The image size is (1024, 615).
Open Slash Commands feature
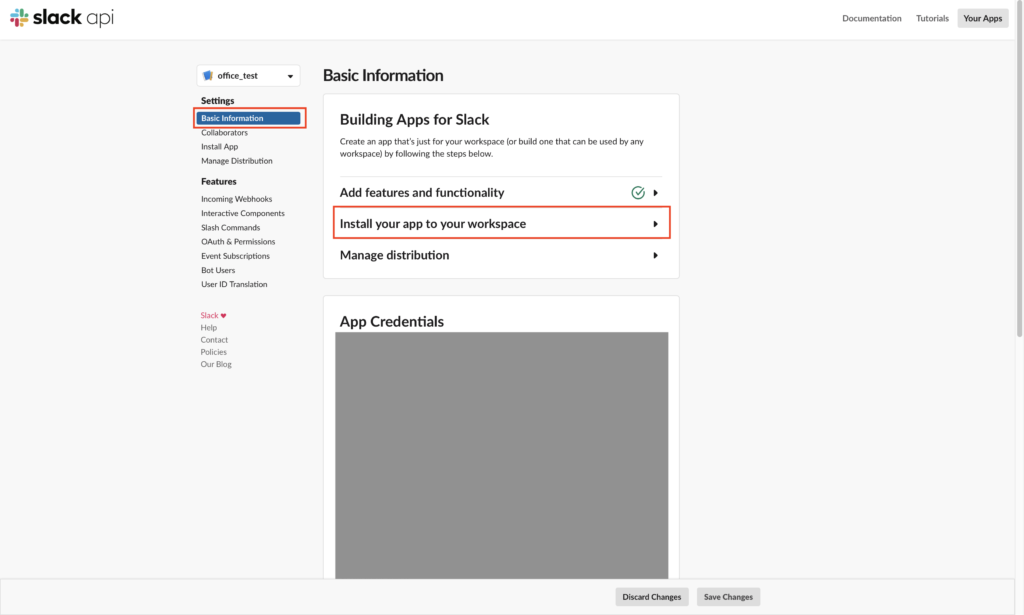click(230, 228)
